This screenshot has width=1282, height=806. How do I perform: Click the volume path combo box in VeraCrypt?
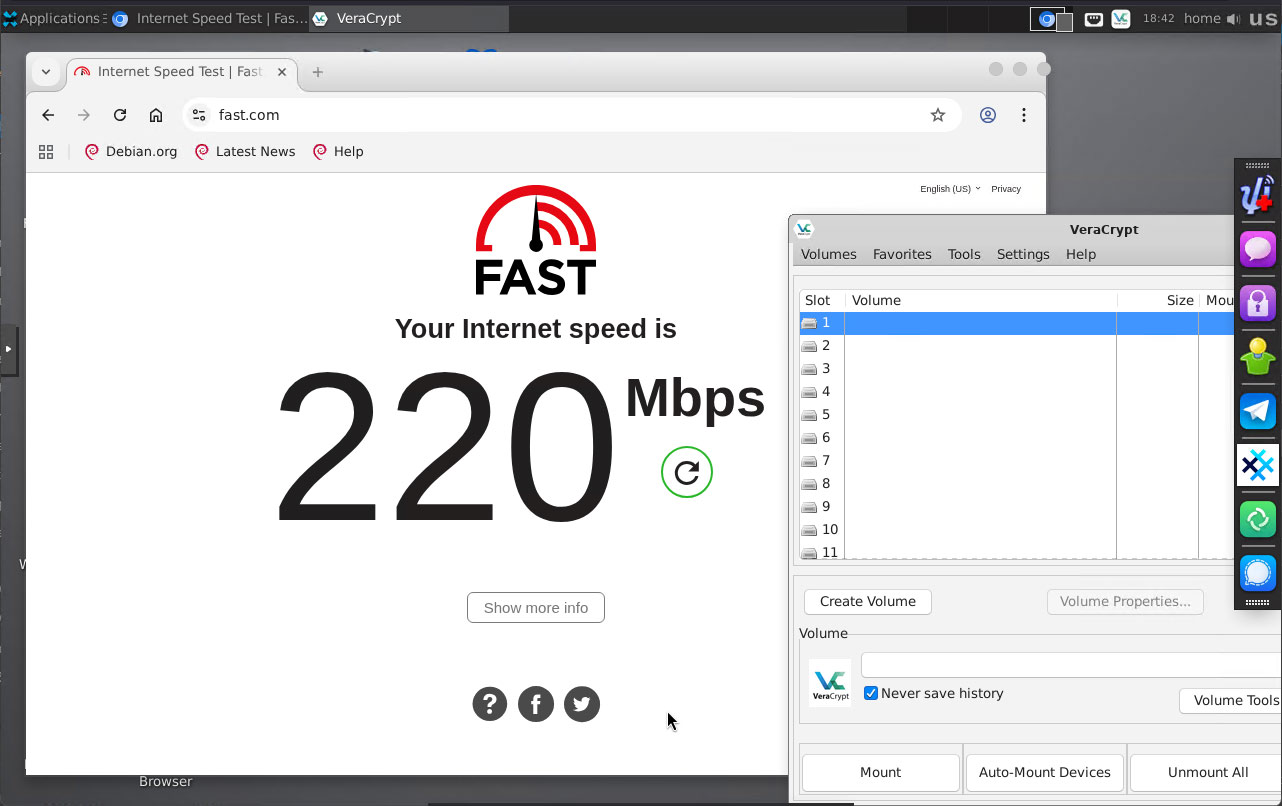tap(1071, 665)
